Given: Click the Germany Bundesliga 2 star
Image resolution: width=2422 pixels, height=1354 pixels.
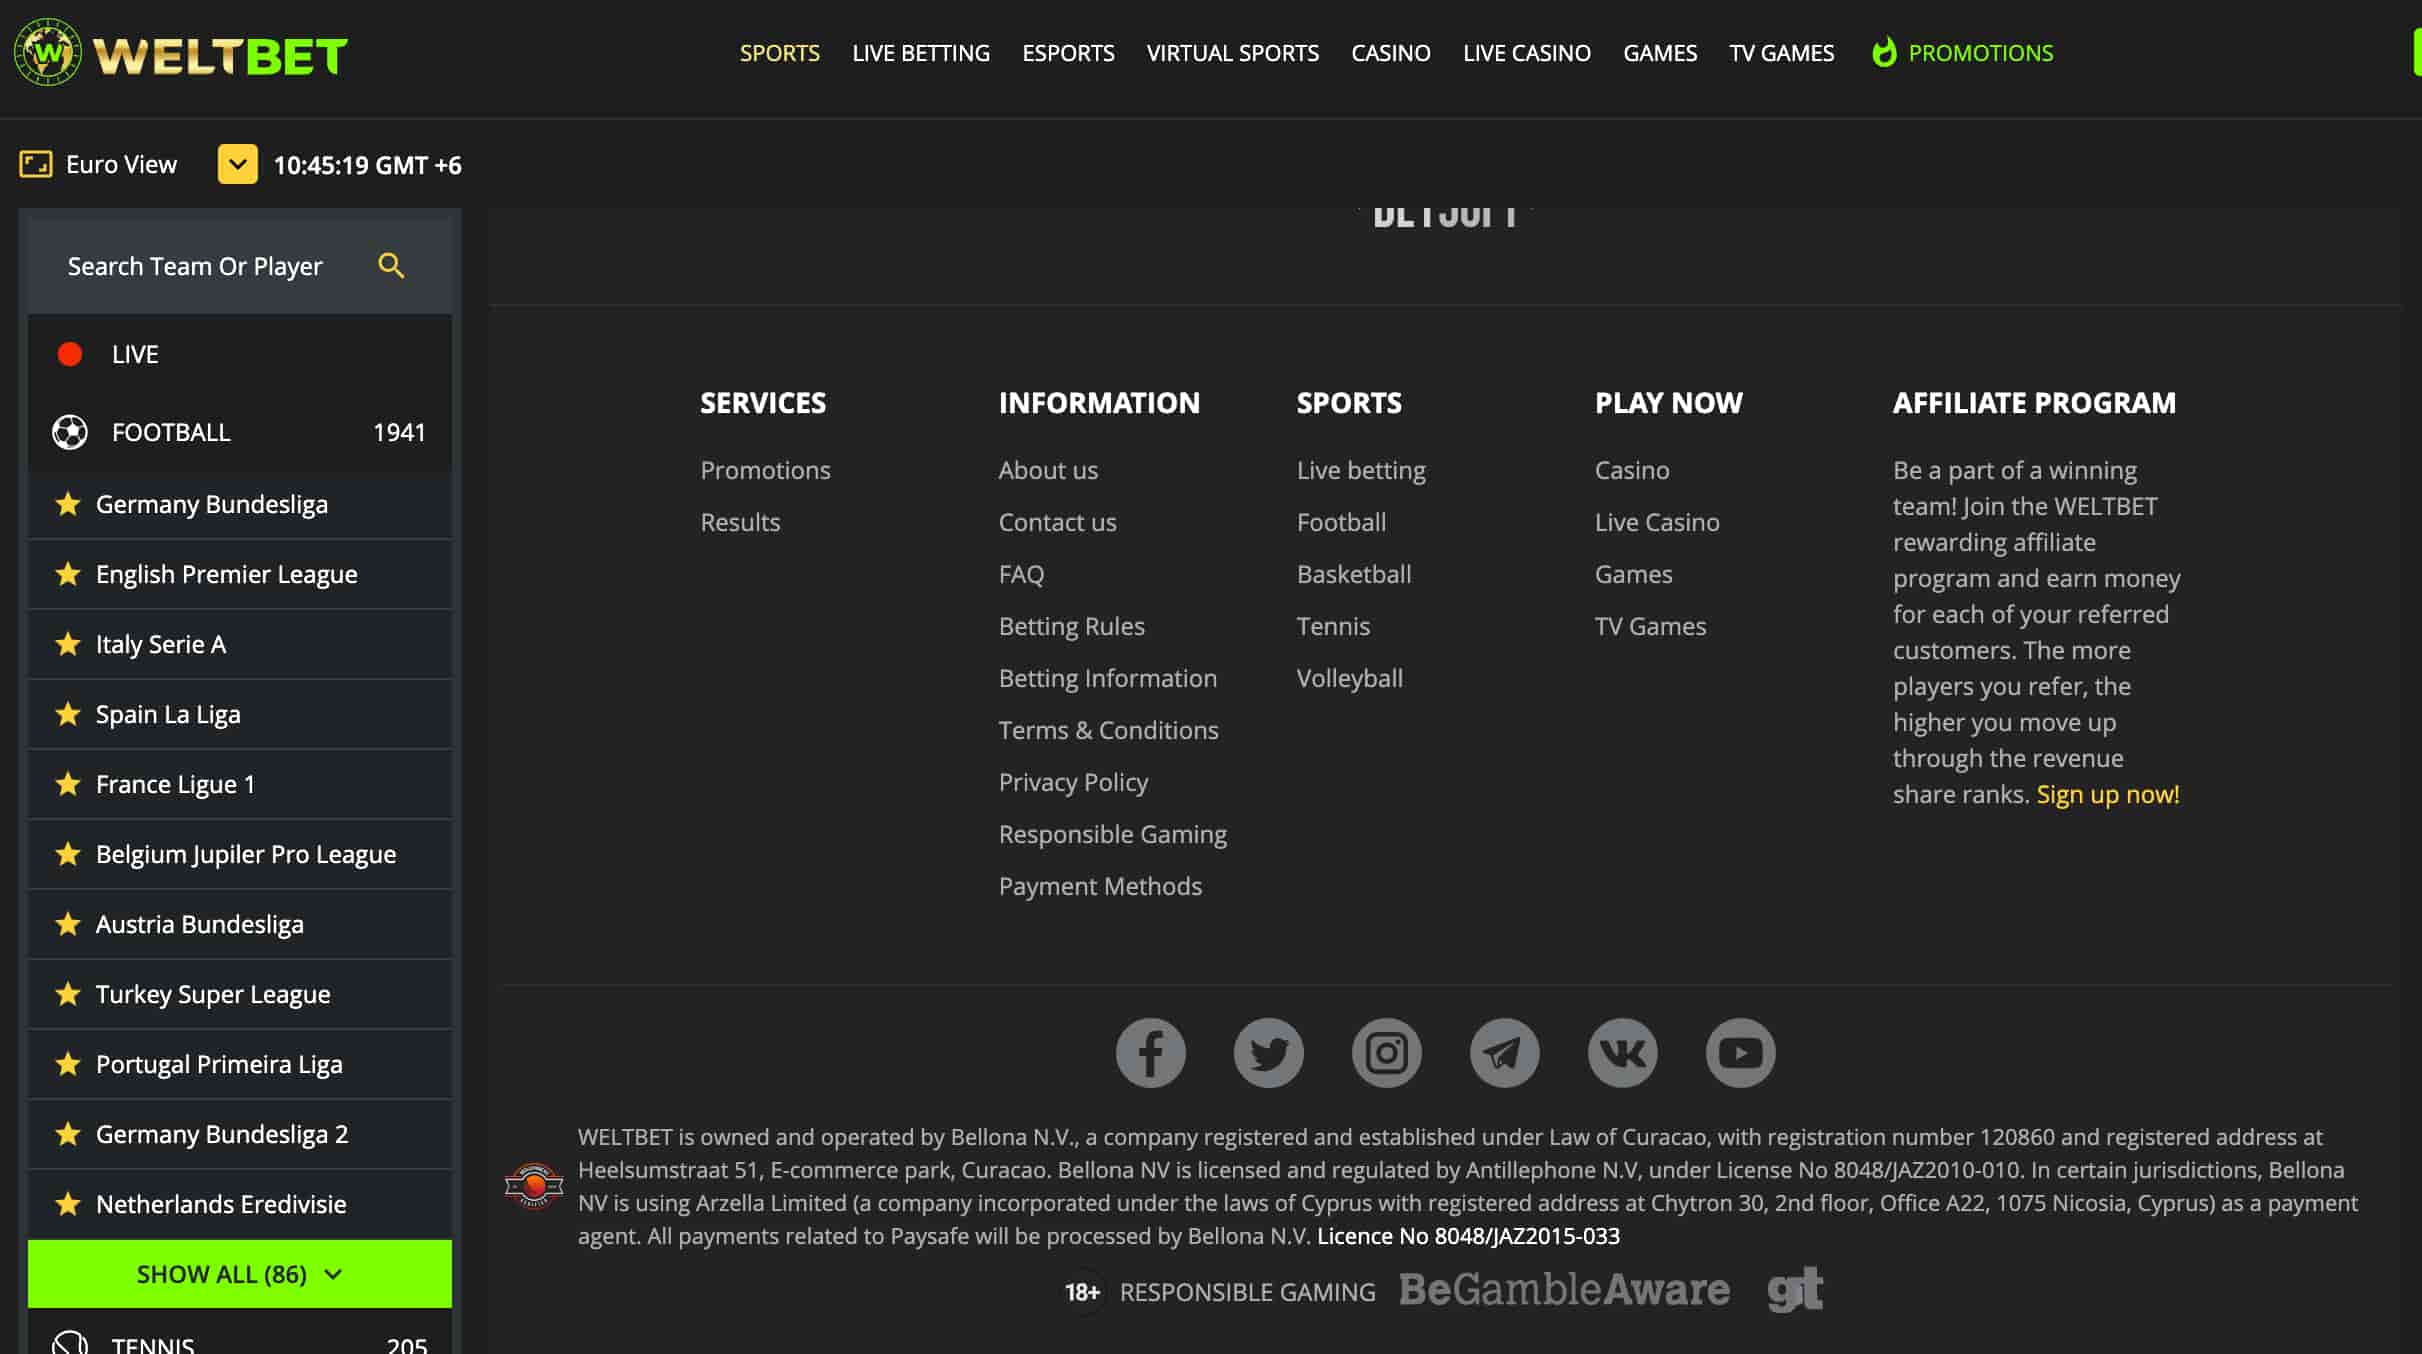Looking at the screenshot, I should 68,1134.
